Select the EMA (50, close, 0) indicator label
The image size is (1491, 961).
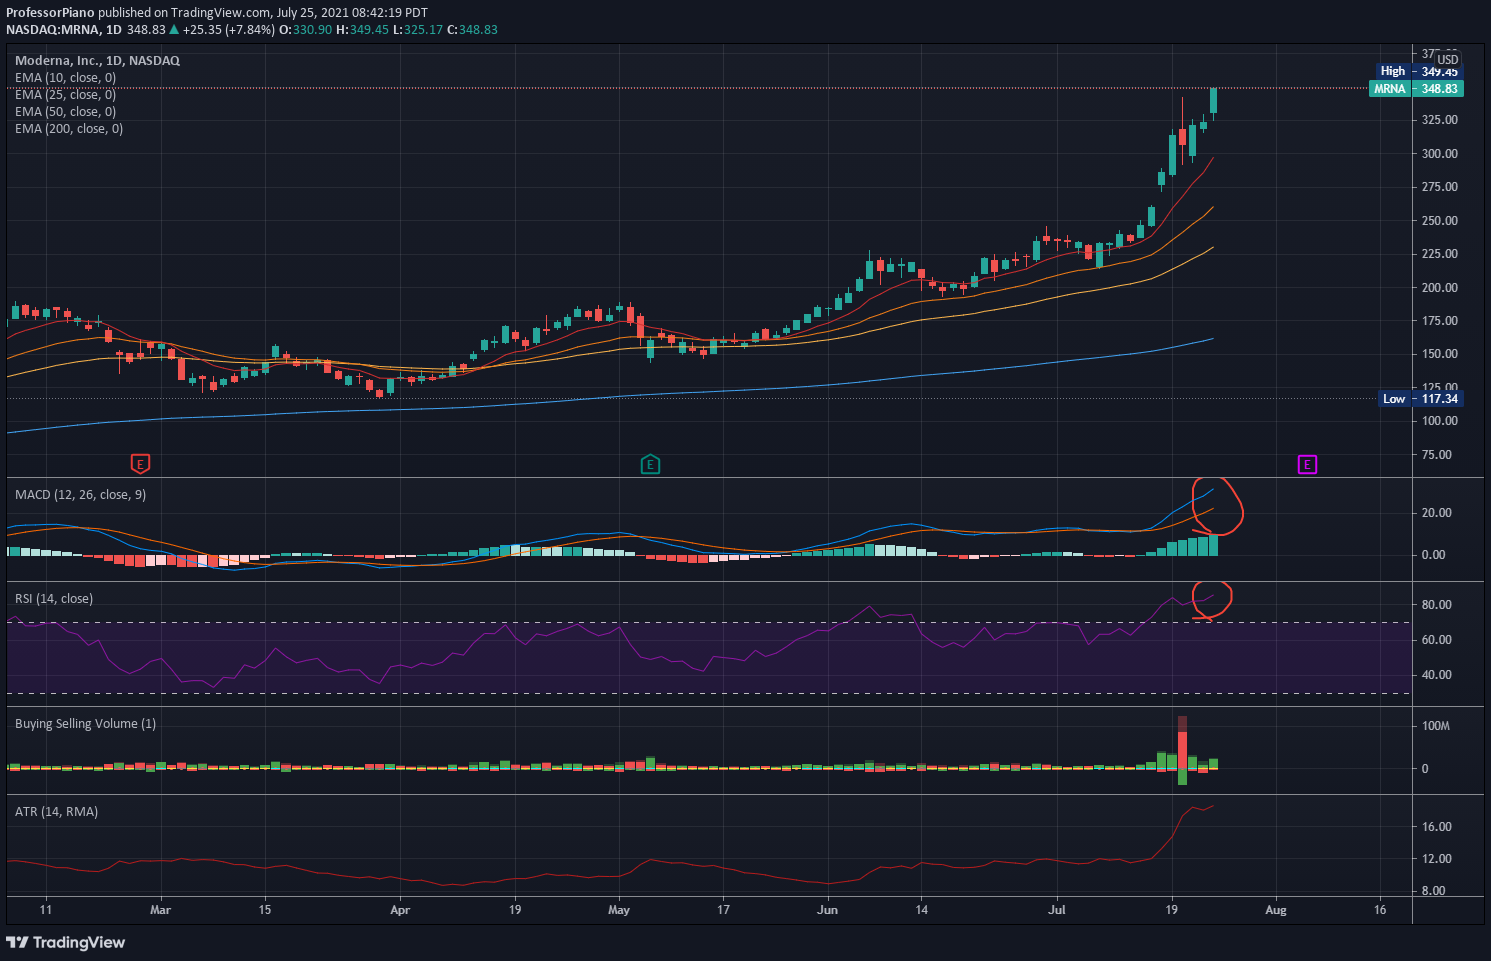pos(65,111)
